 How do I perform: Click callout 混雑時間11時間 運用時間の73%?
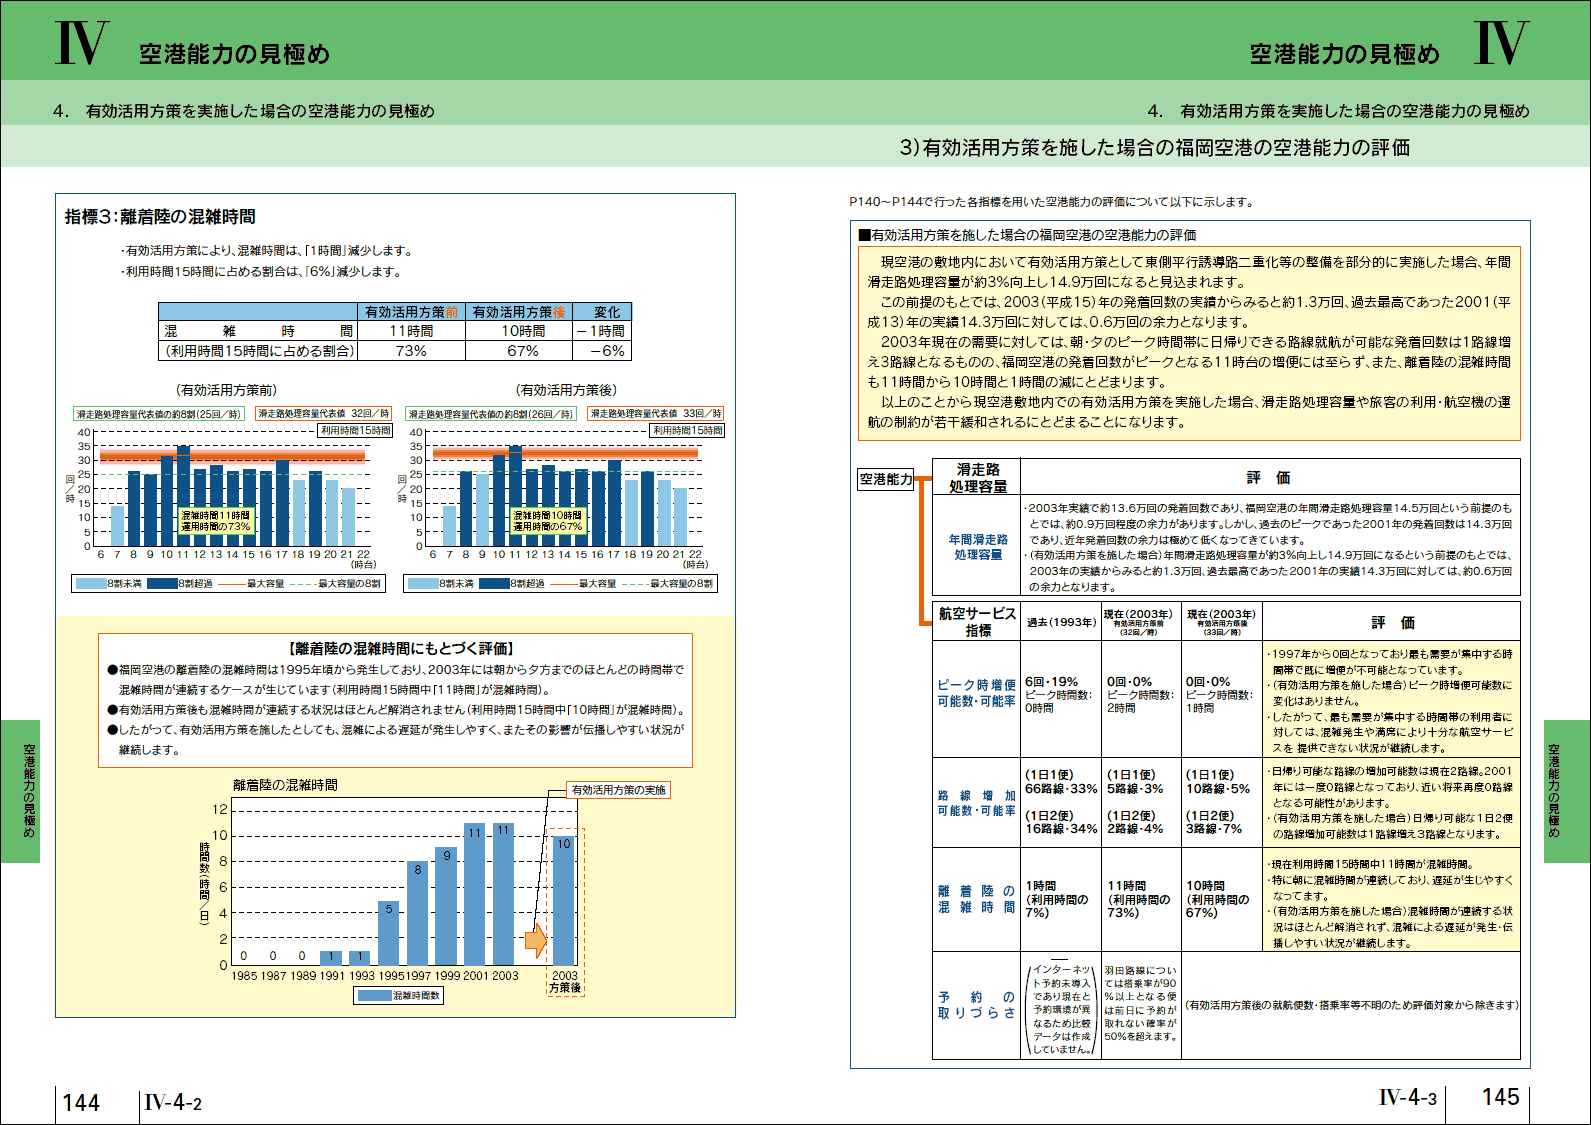tap(216, 521)
